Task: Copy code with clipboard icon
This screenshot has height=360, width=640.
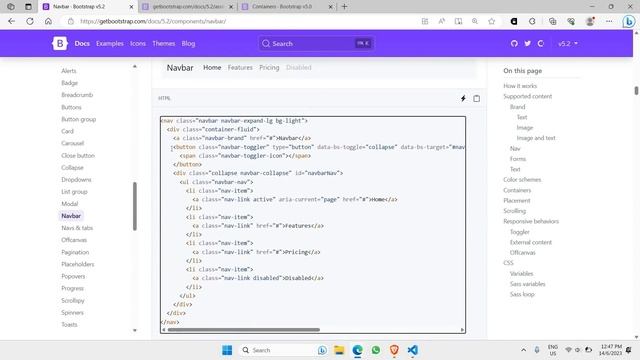Action: (476, 98)
